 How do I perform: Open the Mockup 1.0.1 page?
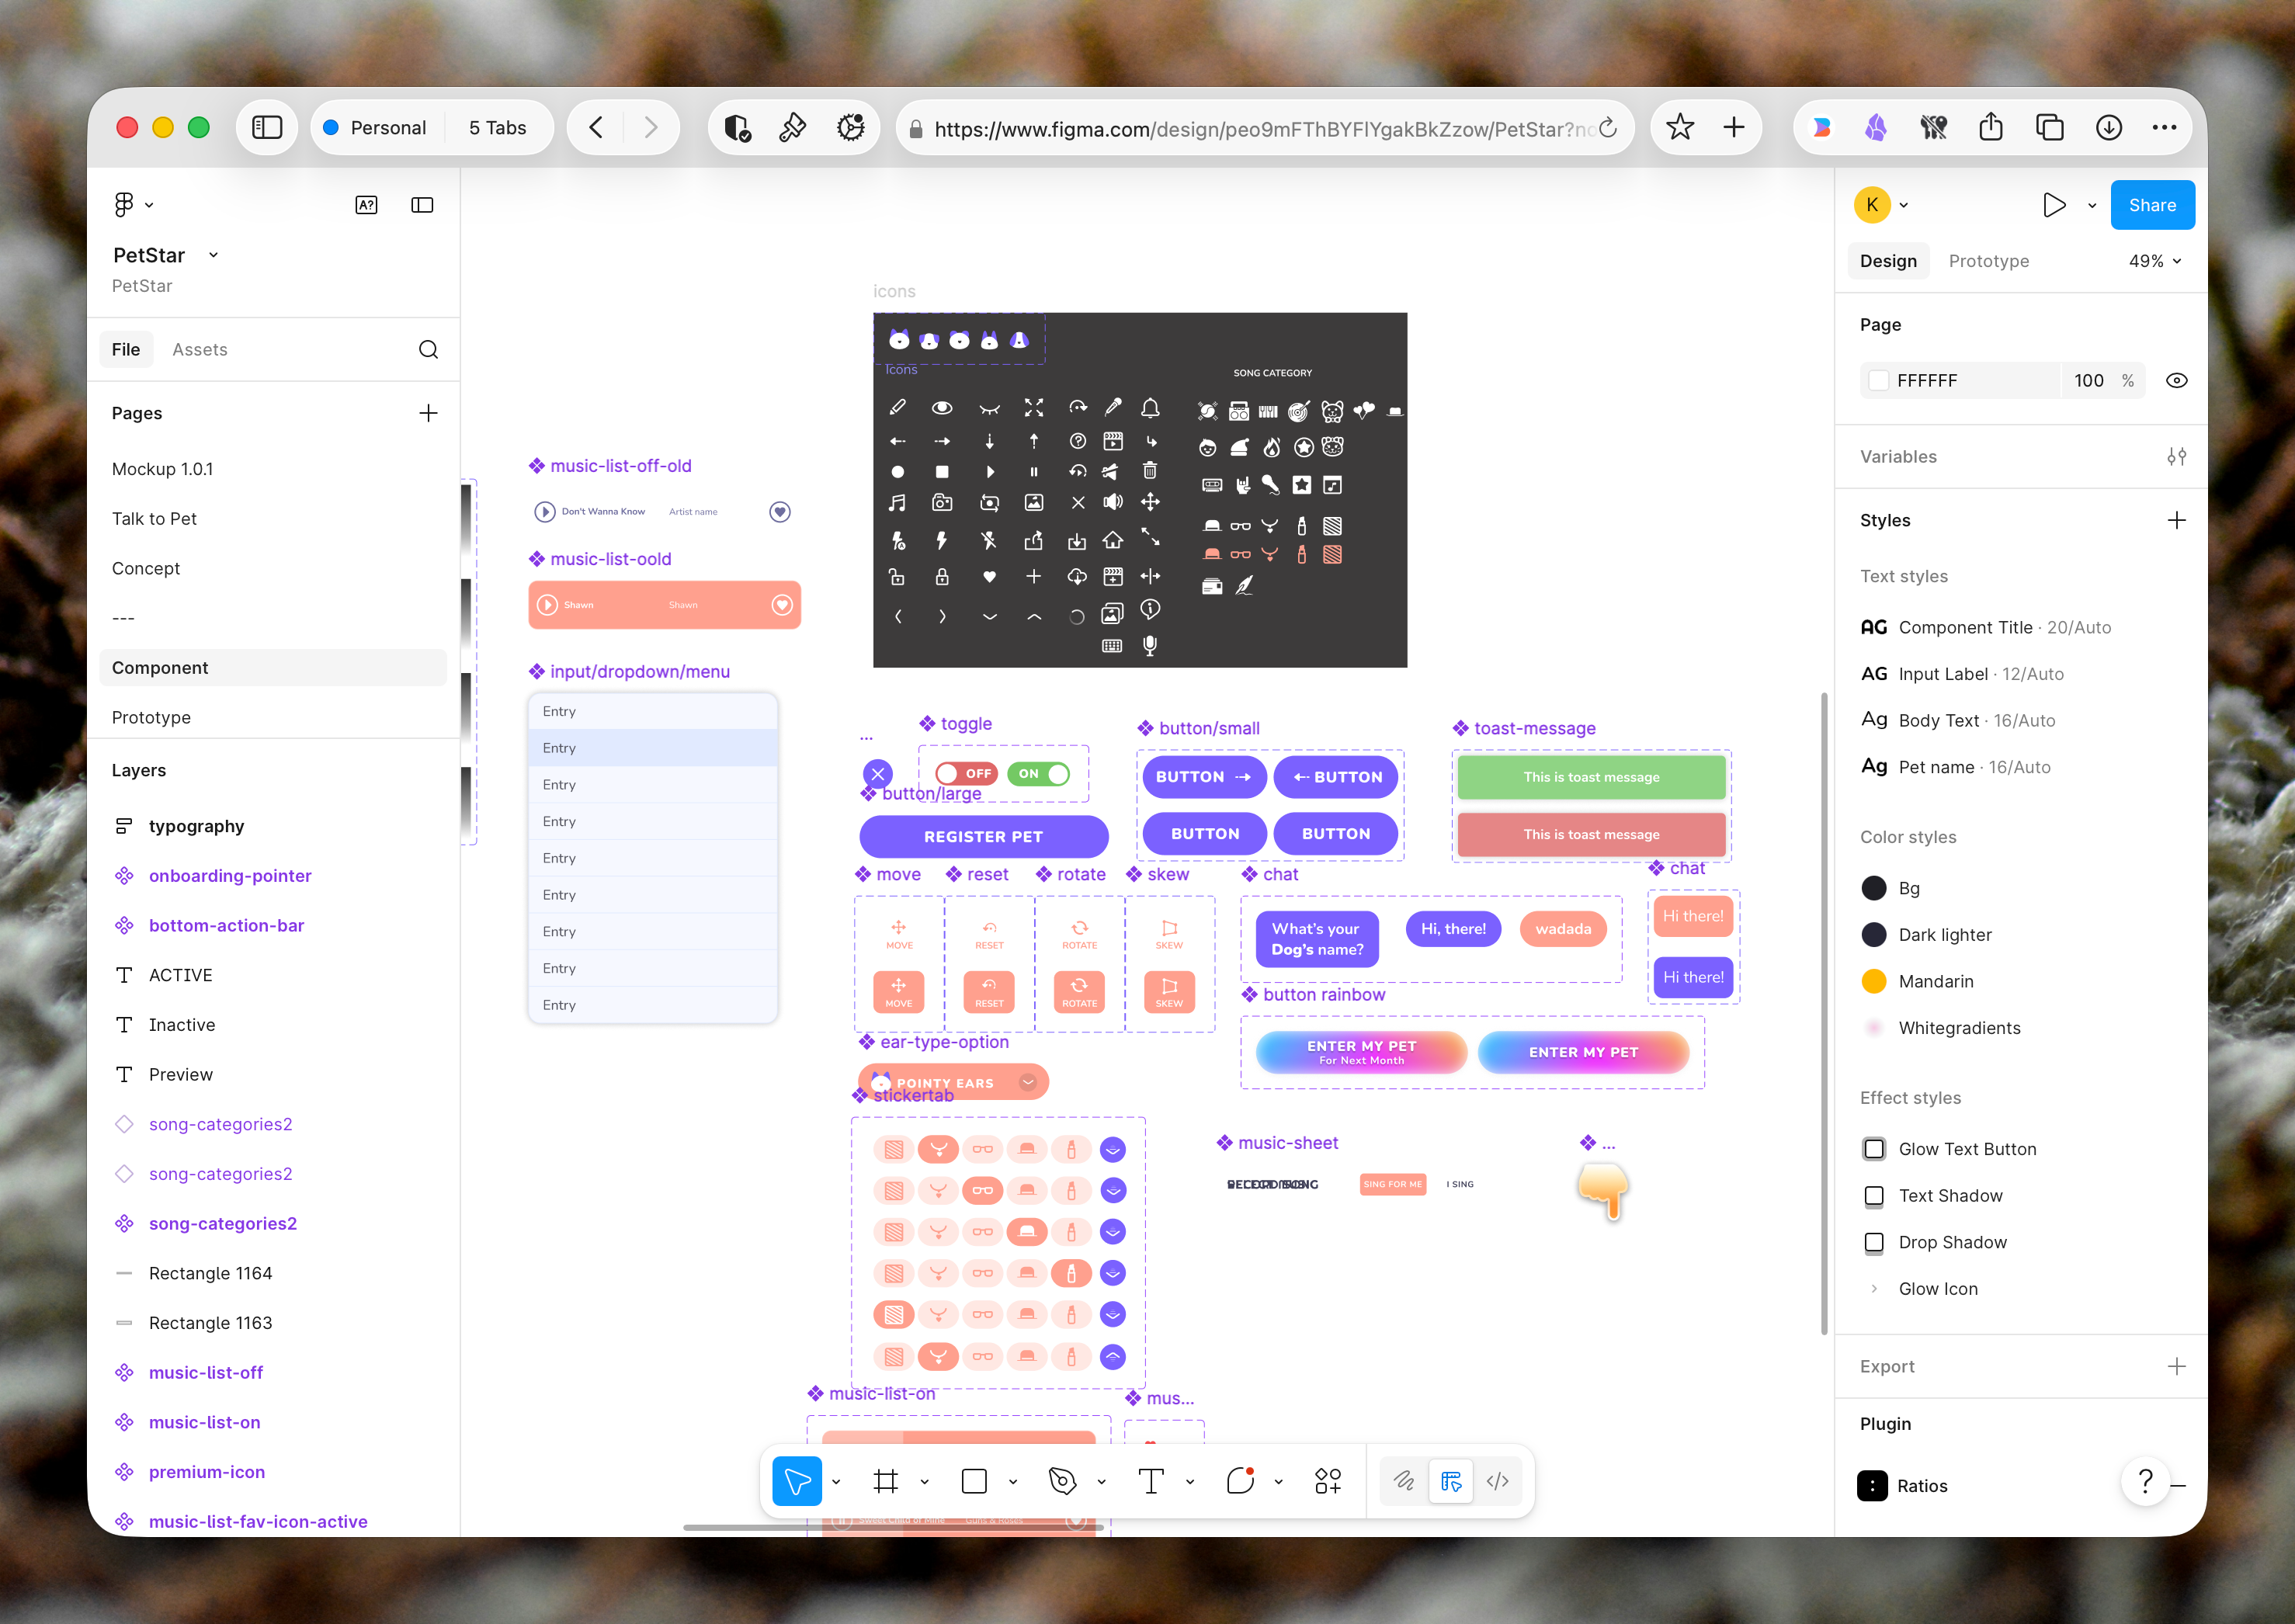click(x=272, y=469)
